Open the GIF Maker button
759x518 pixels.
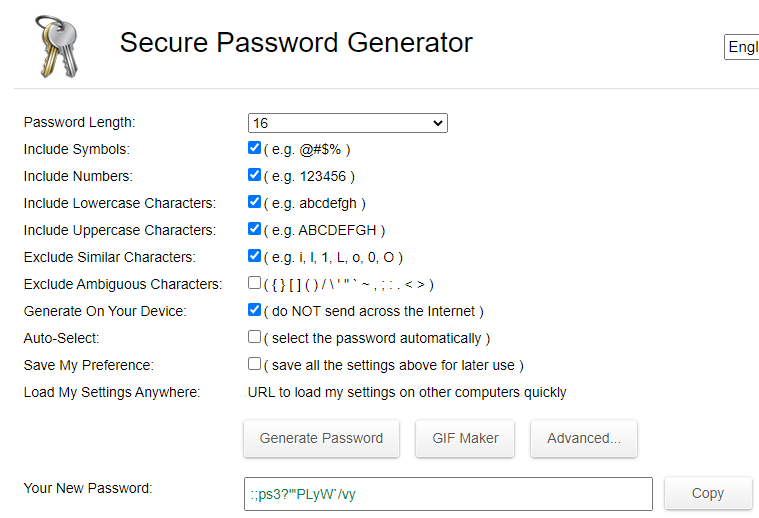pyautogui.click(x=465, y=438)
